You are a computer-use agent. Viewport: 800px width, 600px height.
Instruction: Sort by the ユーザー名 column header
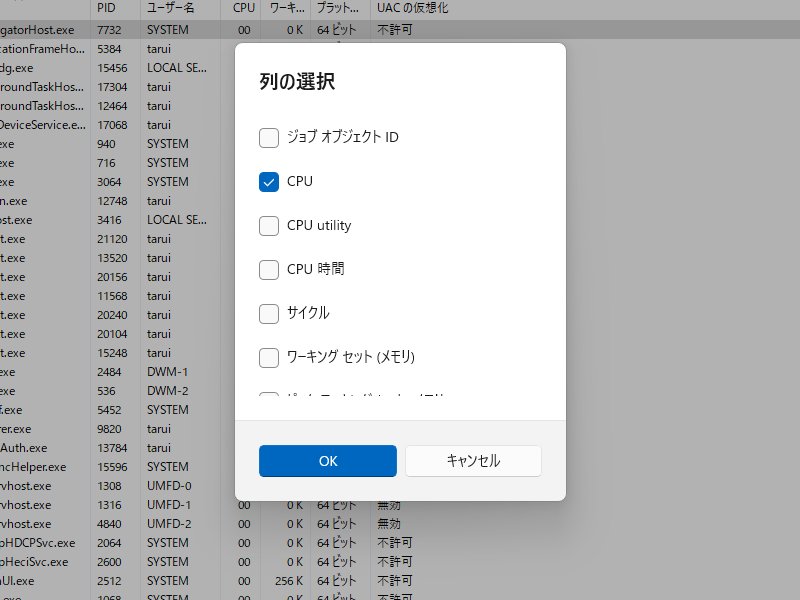coord(172,8)
